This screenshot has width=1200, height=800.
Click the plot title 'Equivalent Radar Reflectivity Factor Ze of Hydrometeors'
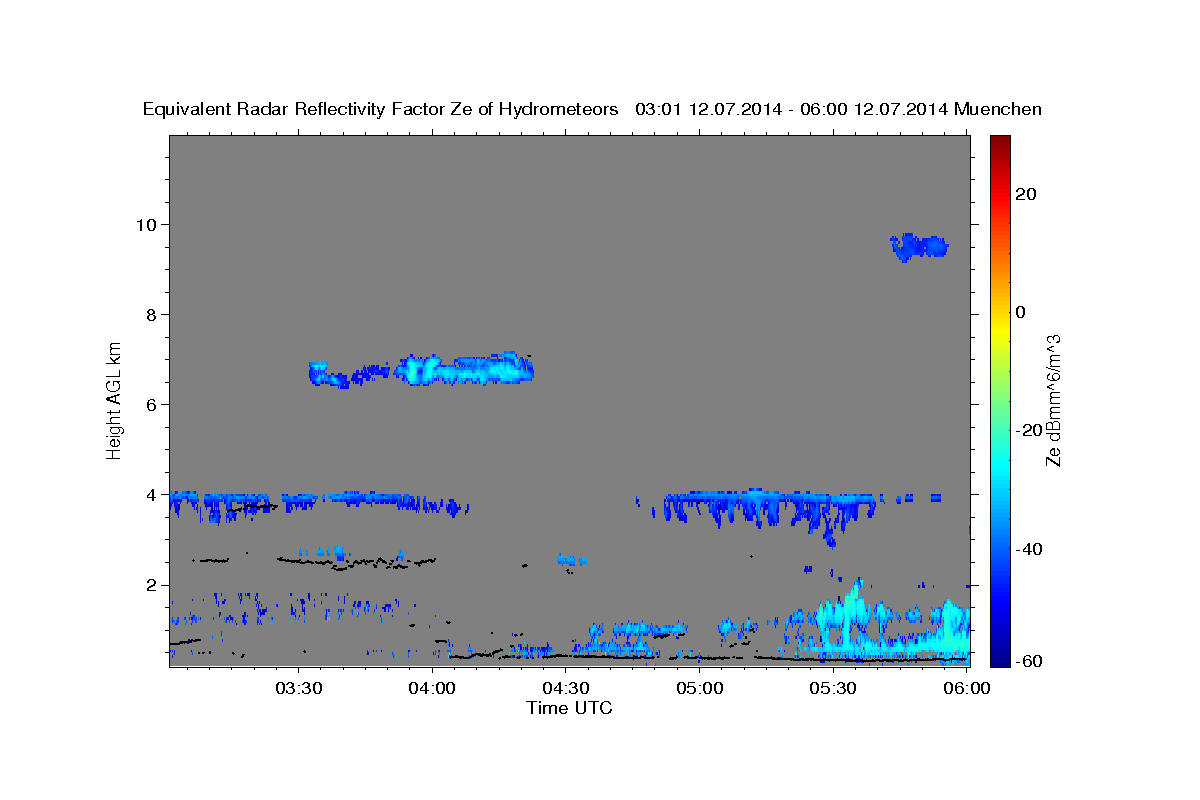pyautogui.click(x=381, y=109)
